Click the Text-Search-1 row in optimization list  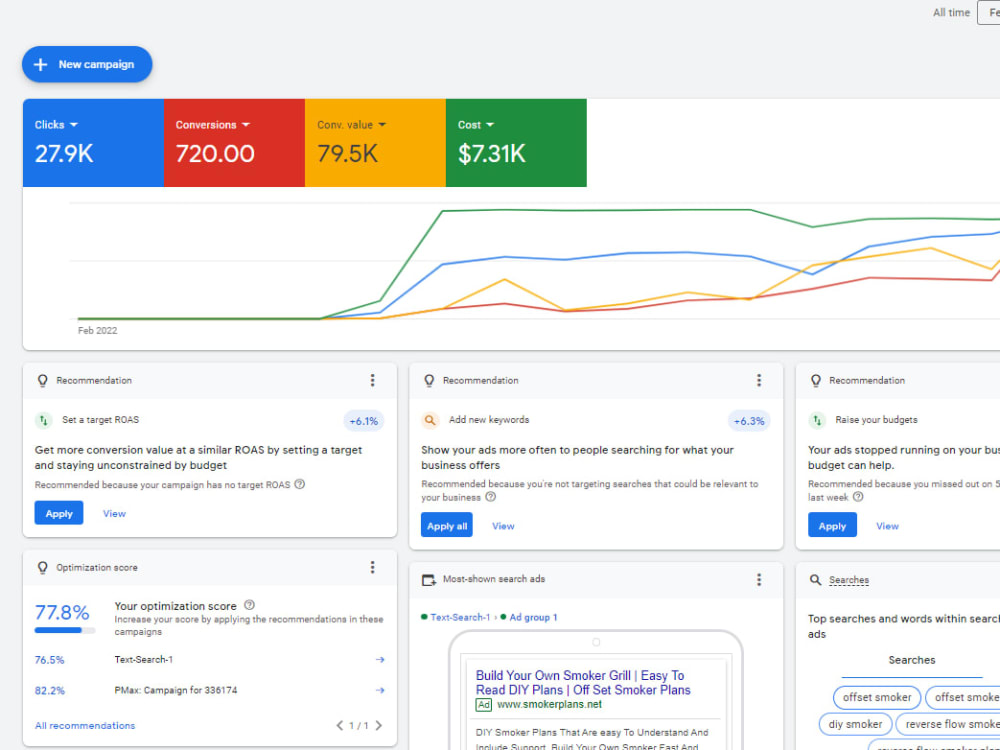210,660
